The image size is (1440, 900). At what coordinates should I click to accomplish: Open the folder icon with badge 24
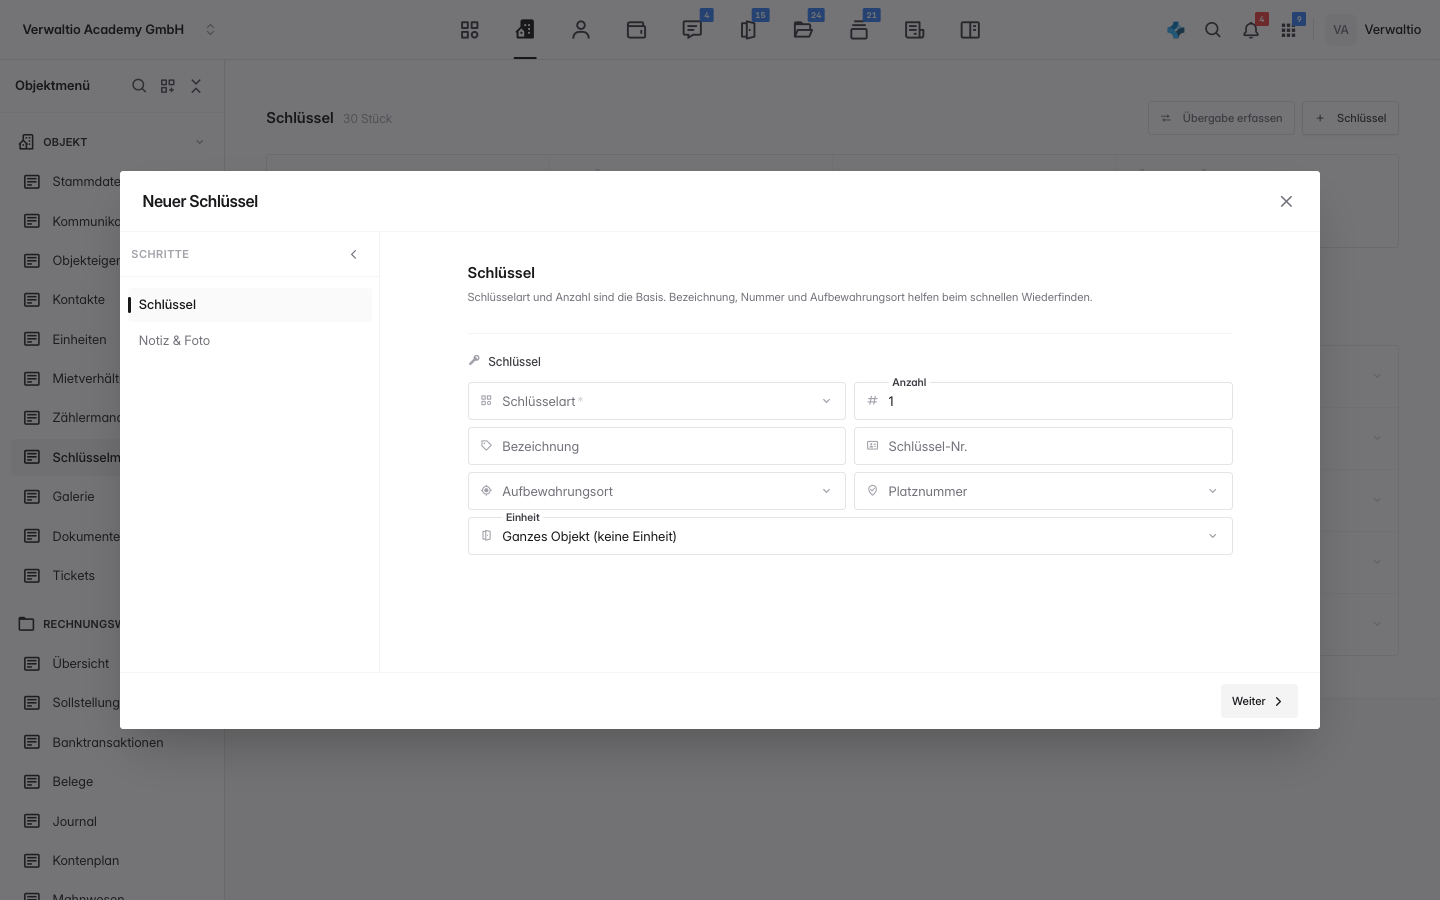click(803, 30)
